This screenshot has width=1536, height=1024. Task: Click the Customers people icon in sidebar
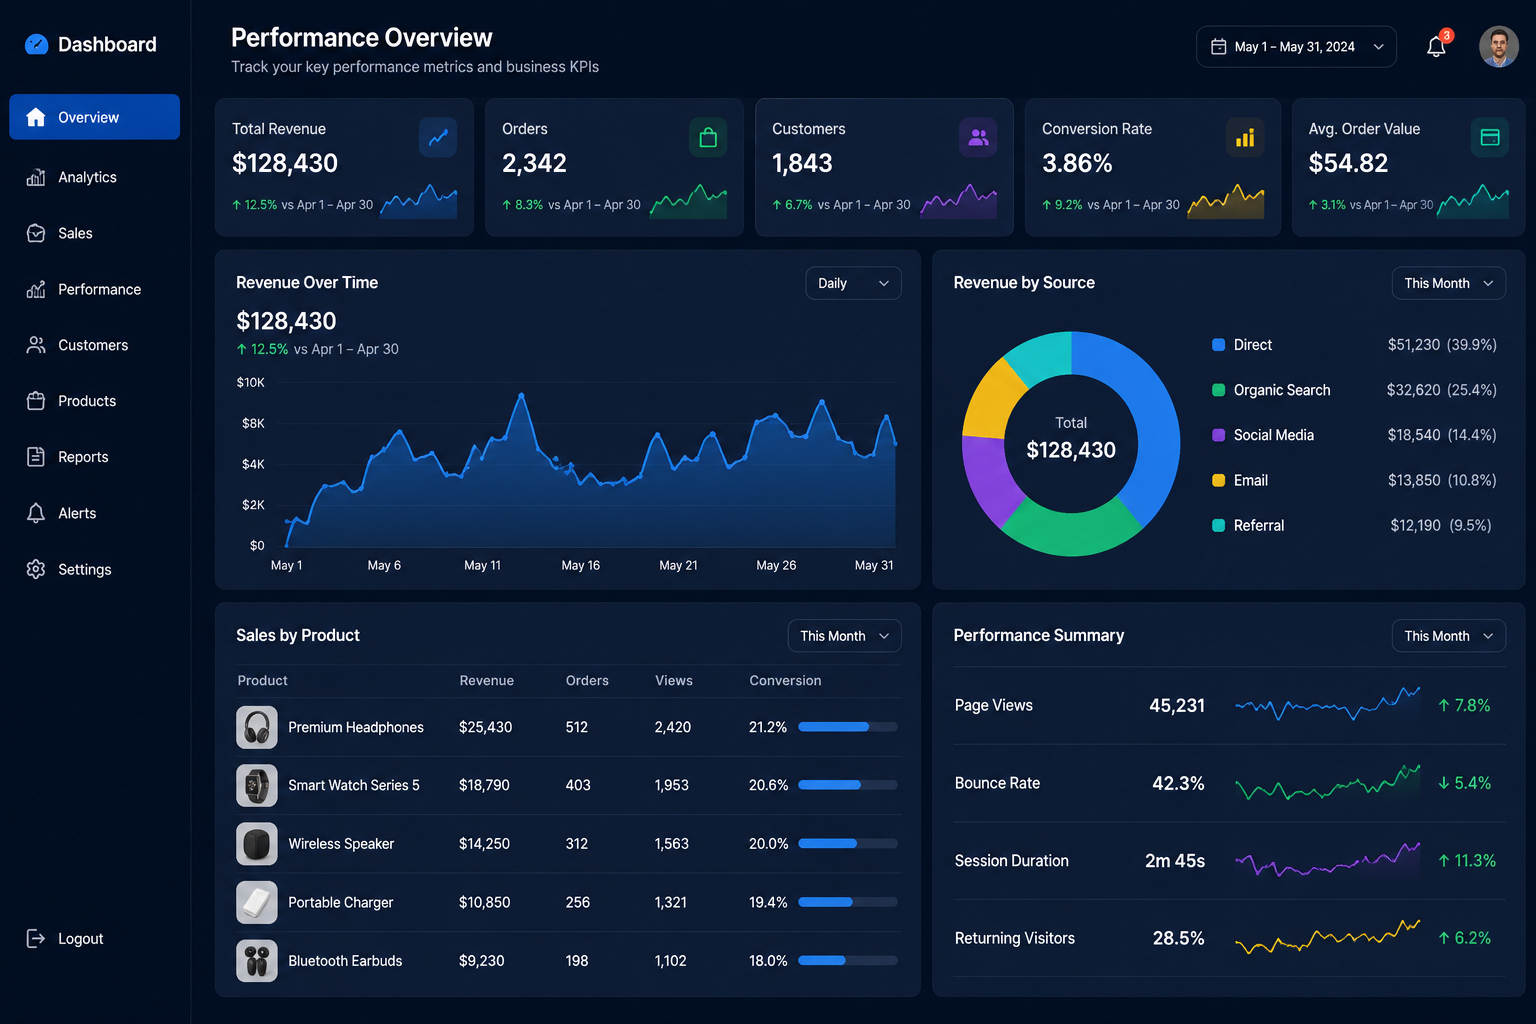pos(36,345)
